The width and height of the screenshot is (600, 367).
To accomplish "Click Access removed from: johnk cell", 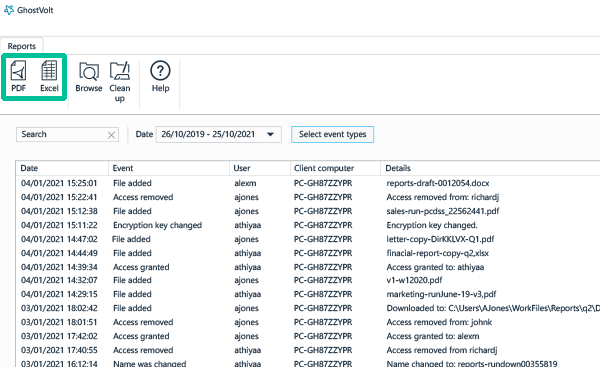I will click(x=439, y=322).
